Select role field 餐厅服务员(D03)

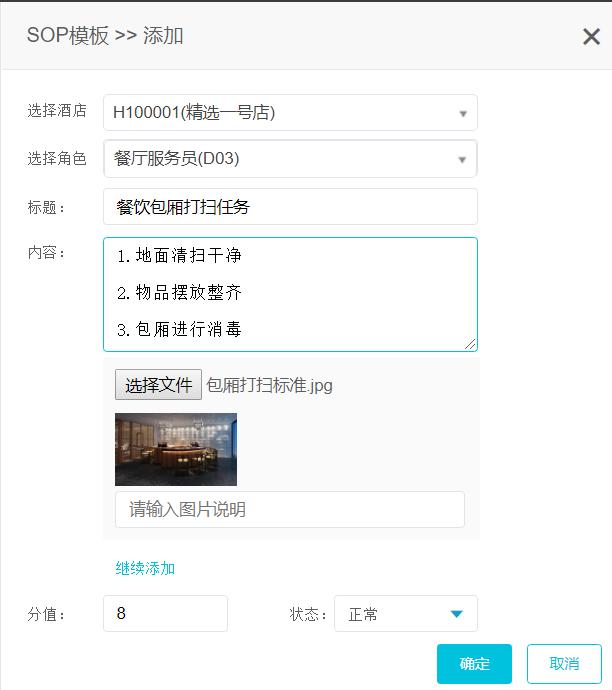[x=290, y=158]
